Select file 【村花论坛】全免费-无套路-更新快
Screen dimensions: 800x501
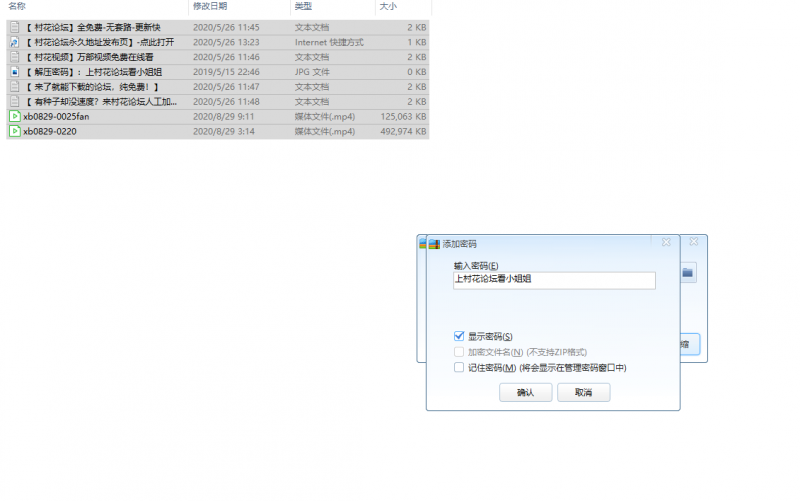[93, 27]
